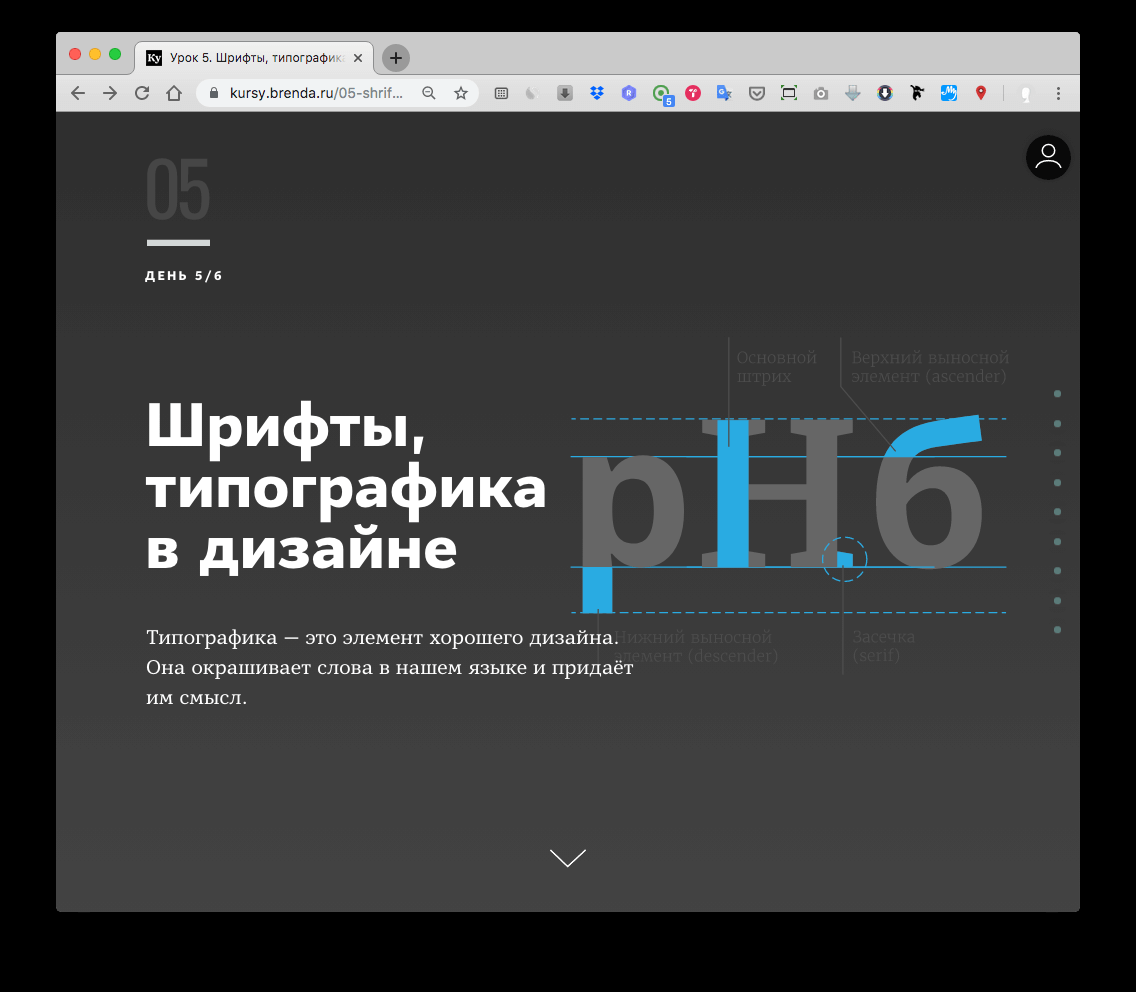The image size is (1136, 992).
Task: Close the Урок 5 tab
Action: click(358, 58)
